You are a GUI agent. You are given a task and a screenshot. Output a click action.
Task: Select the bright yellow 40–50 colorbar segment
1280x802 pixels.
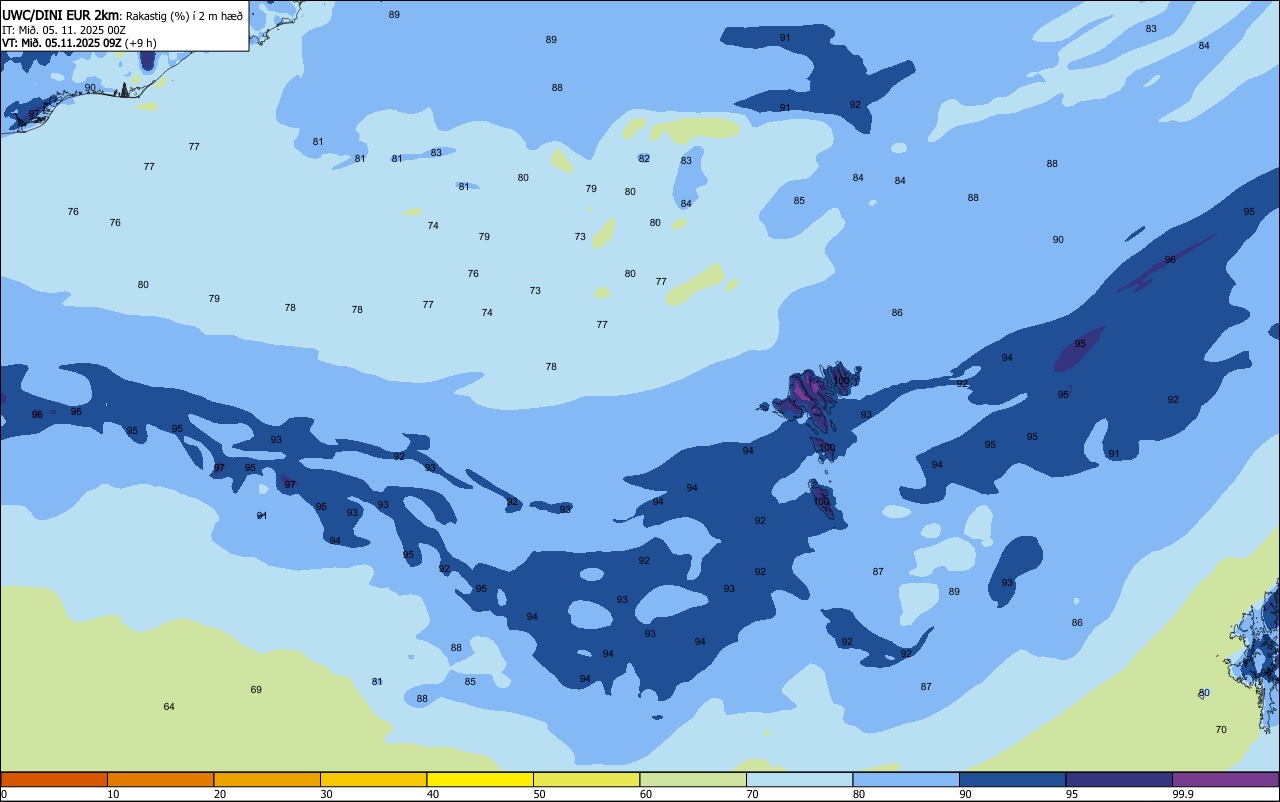click(480, 779)
